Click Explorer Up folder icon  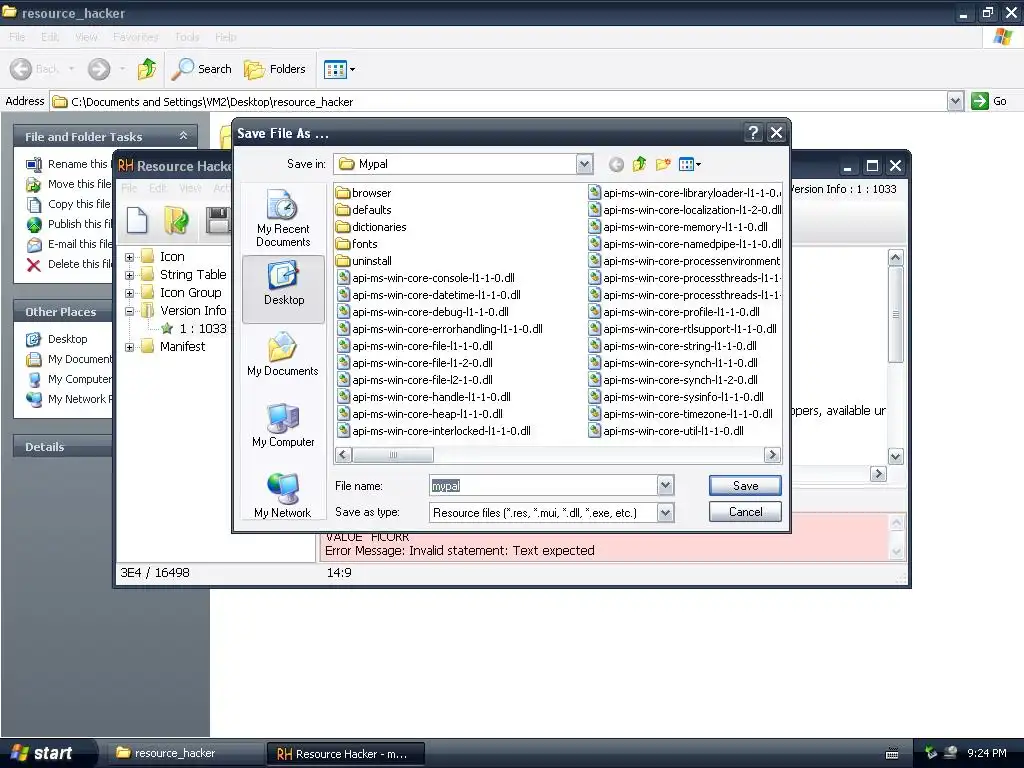[147, 69]
